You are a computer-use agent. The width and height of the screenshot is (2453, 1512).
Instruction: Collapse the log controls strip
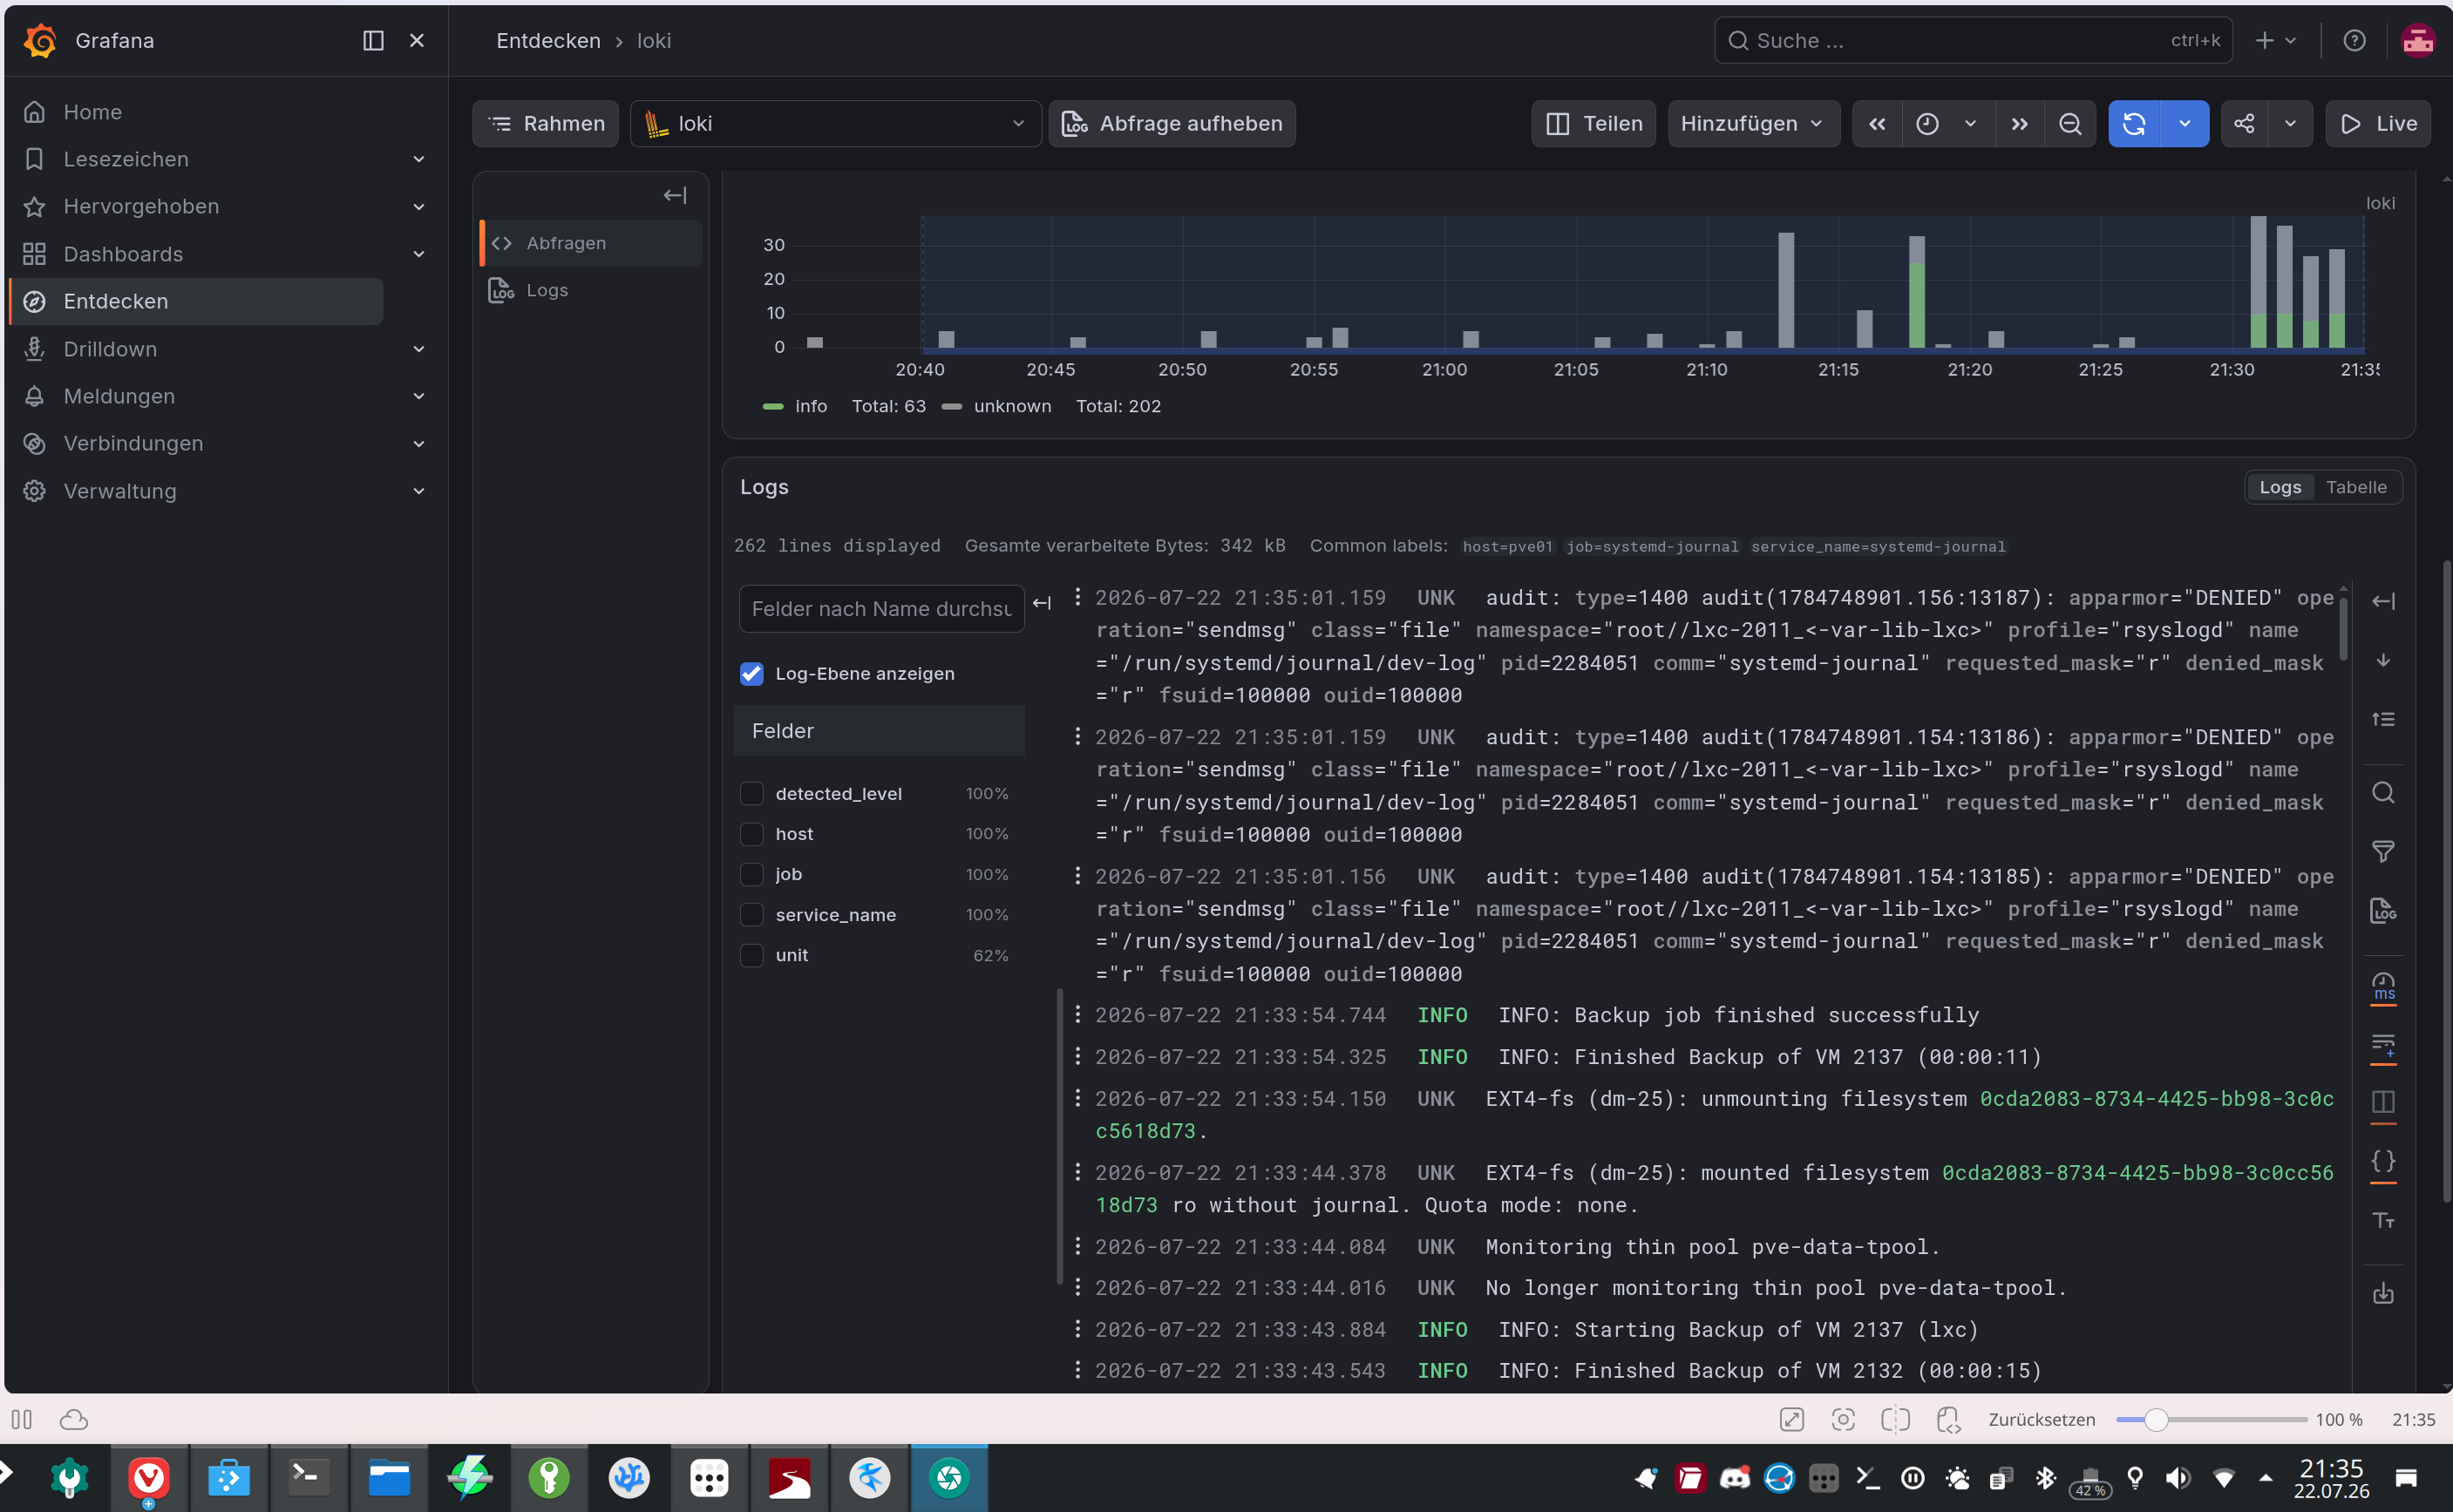pos(2383,601)
